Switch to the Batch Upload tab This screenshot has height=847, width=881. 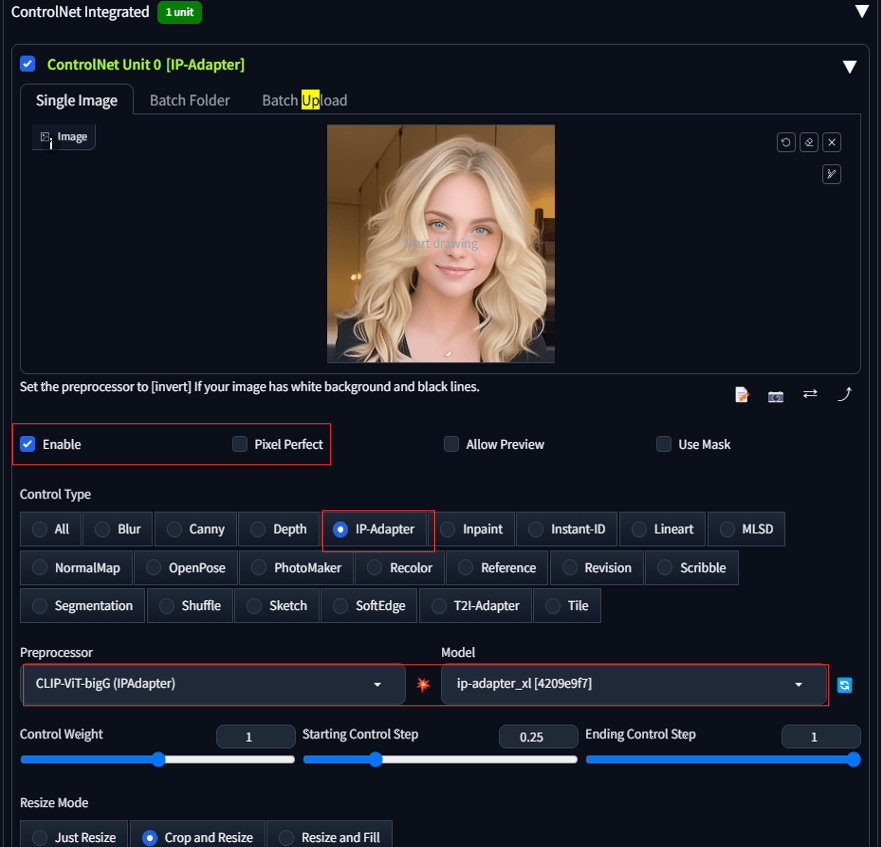304,100
